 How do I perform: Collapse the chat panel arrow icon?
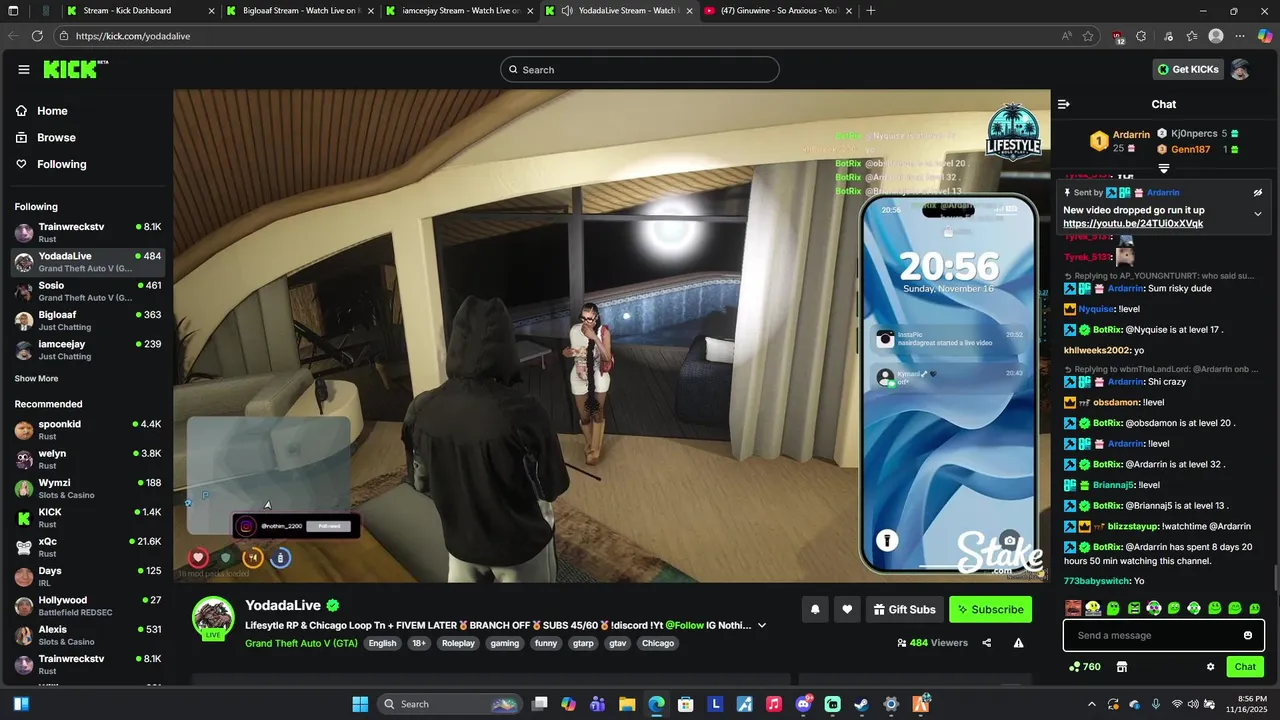pyautogui.click(x=1064, y=104)
